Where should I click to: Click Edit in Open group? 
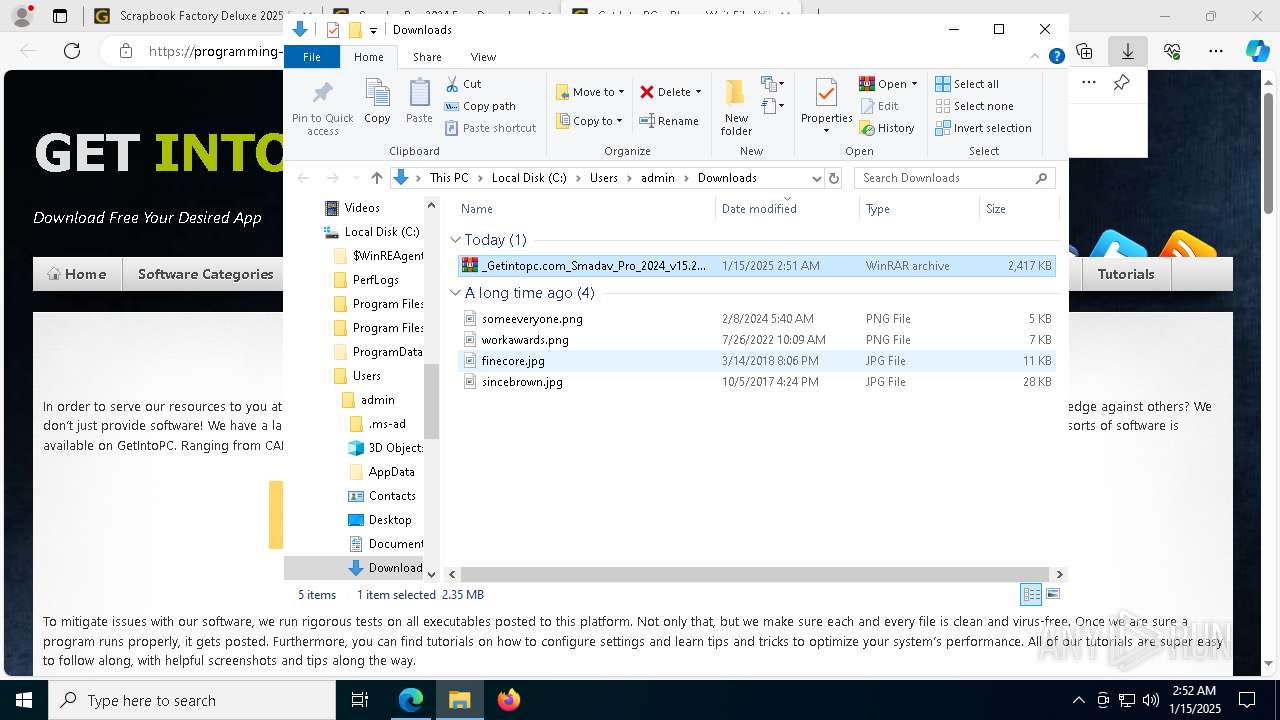879,106
